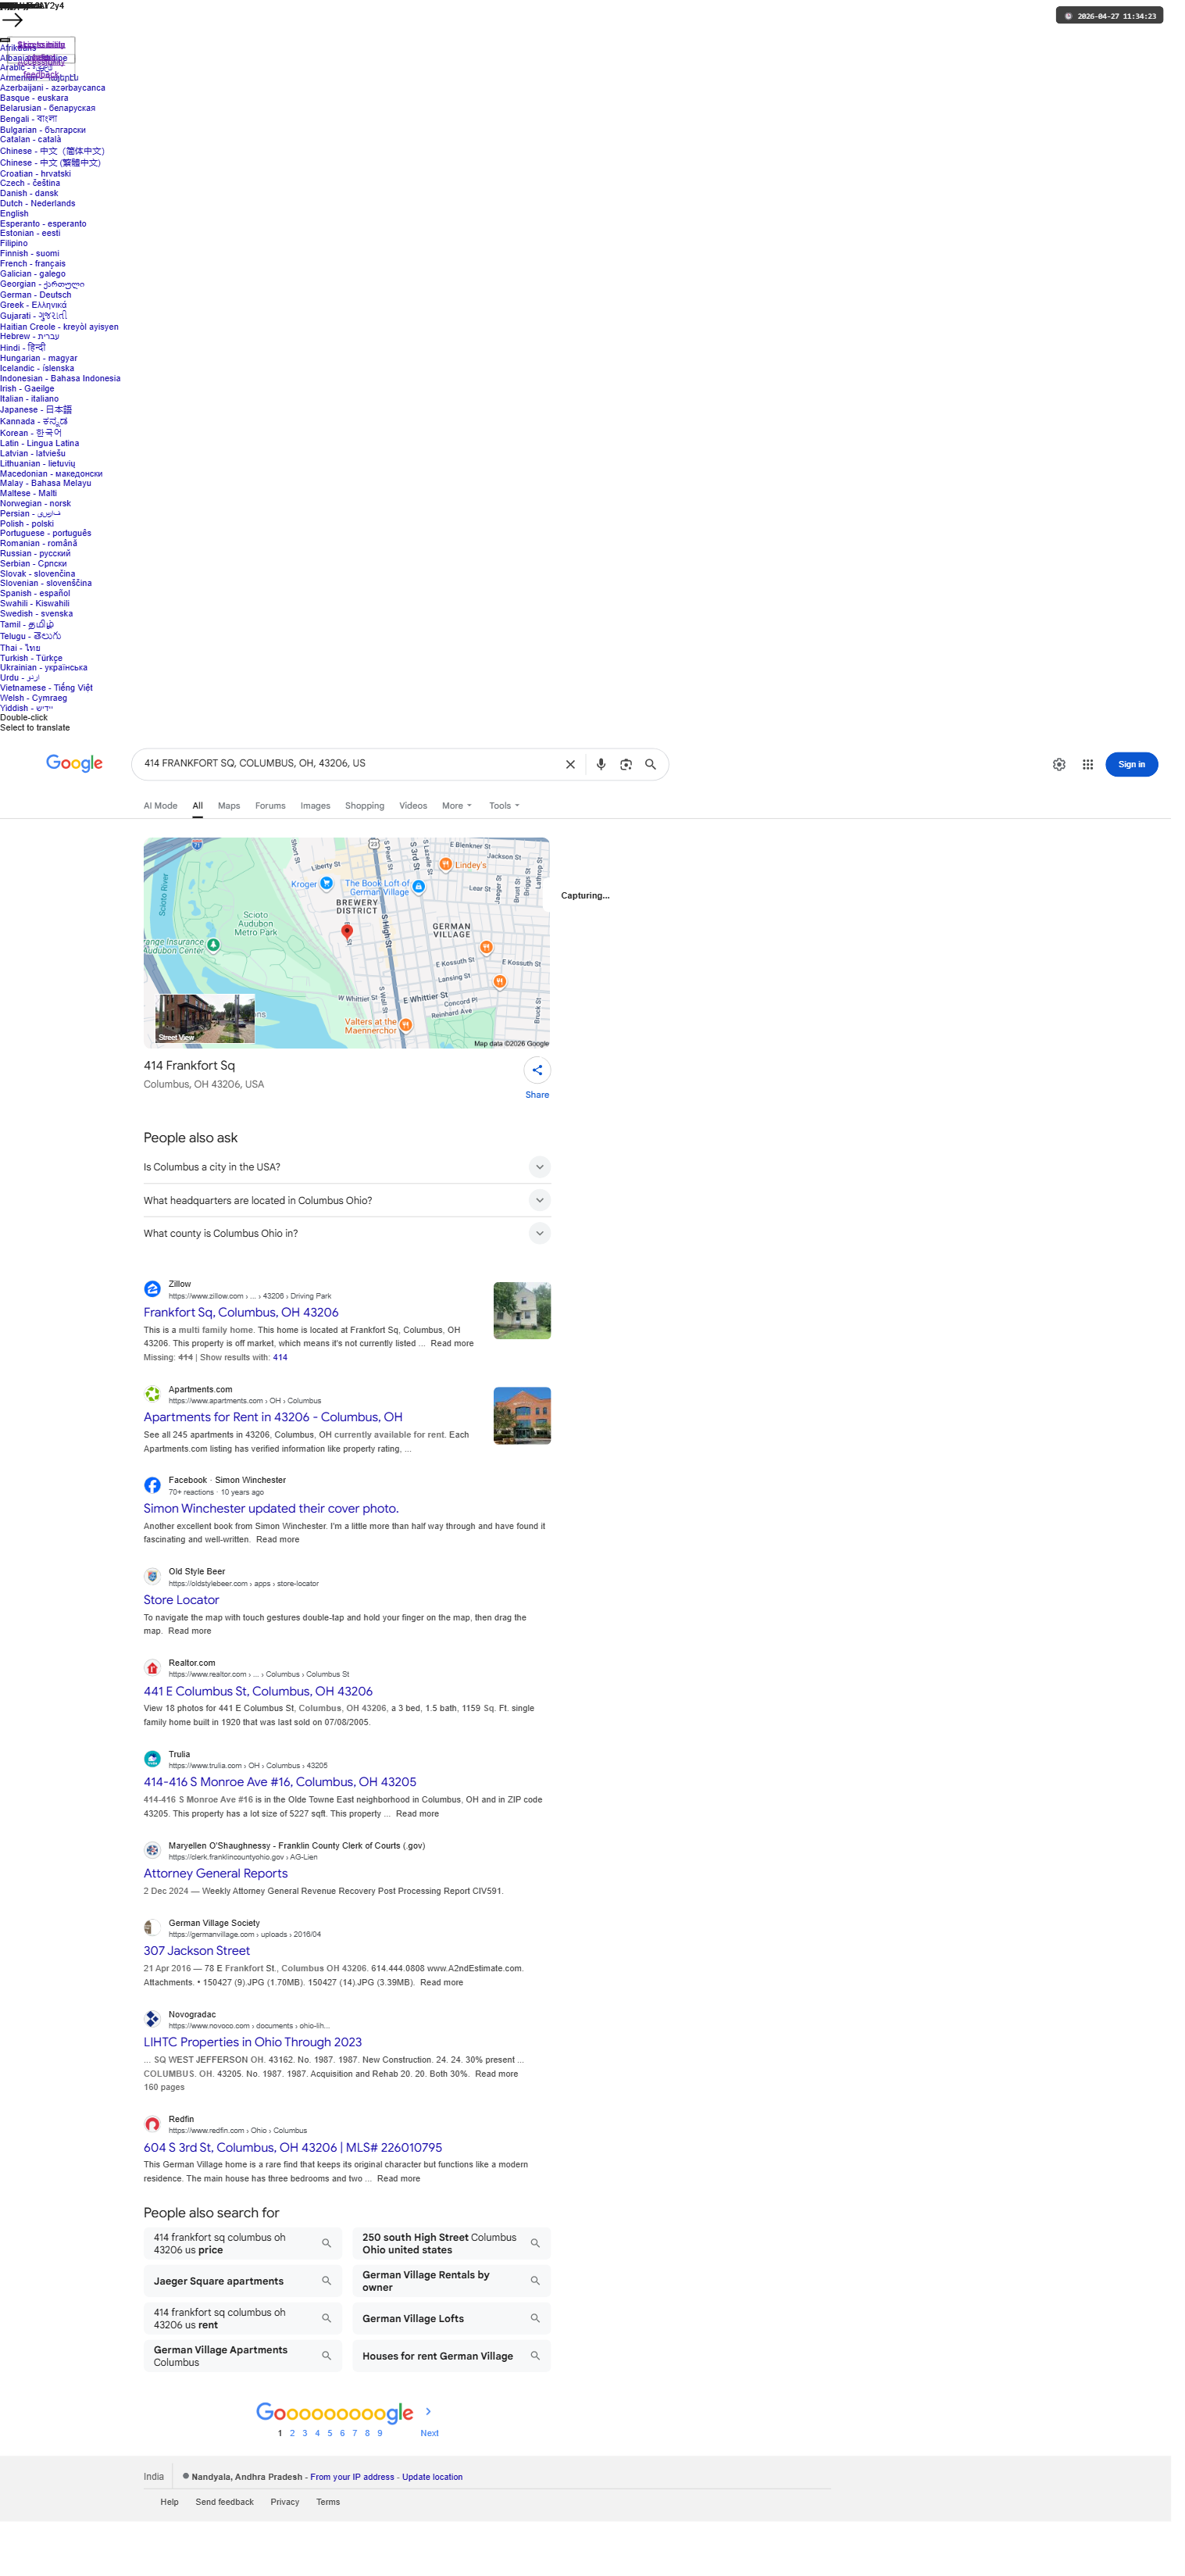
Task: Switch to the Maps tab
Action: click(x=229, y=806)
